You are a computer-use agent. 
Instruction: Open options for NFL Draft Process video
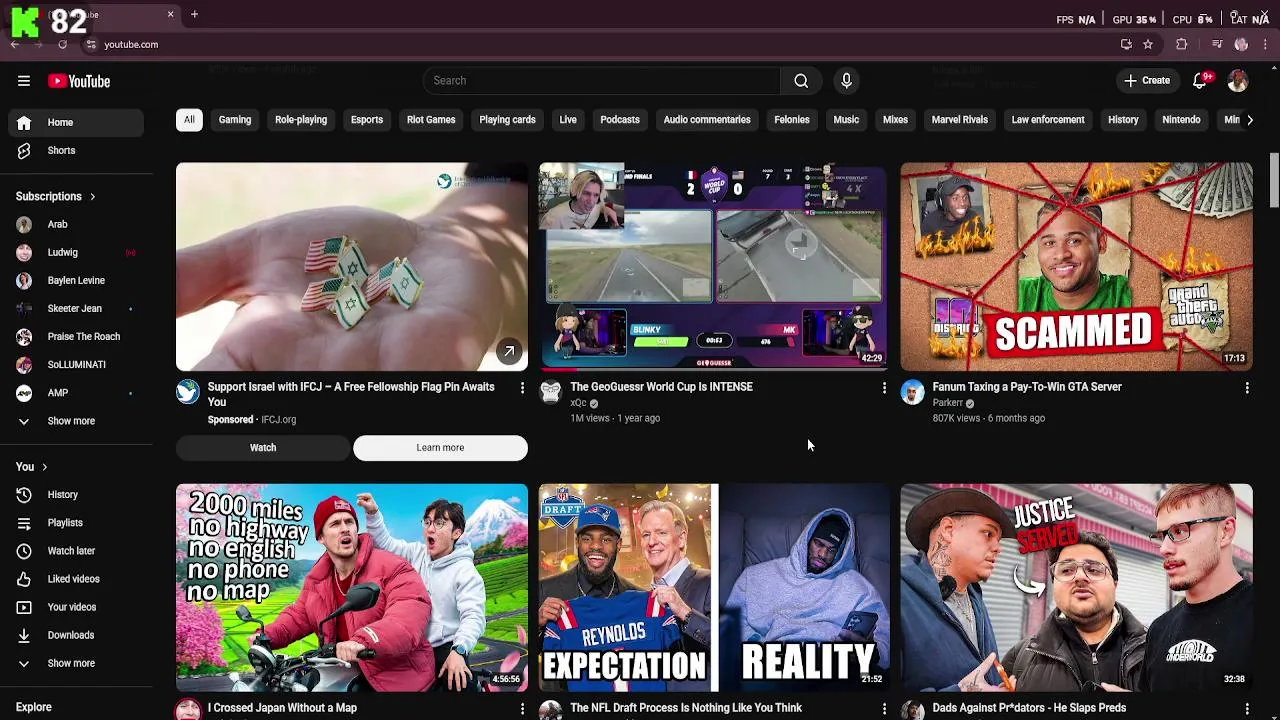click(x=884, y=708)
